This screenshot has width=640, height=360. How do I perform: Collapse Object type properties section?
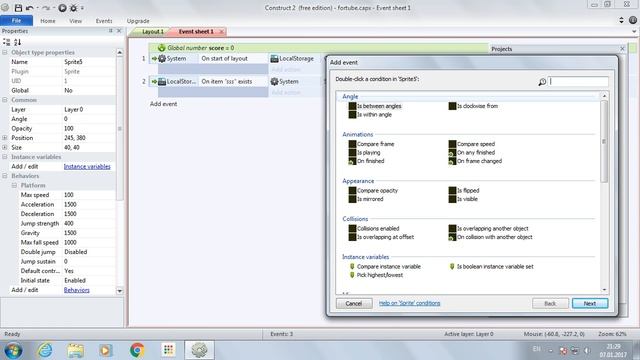pos(5,52)
